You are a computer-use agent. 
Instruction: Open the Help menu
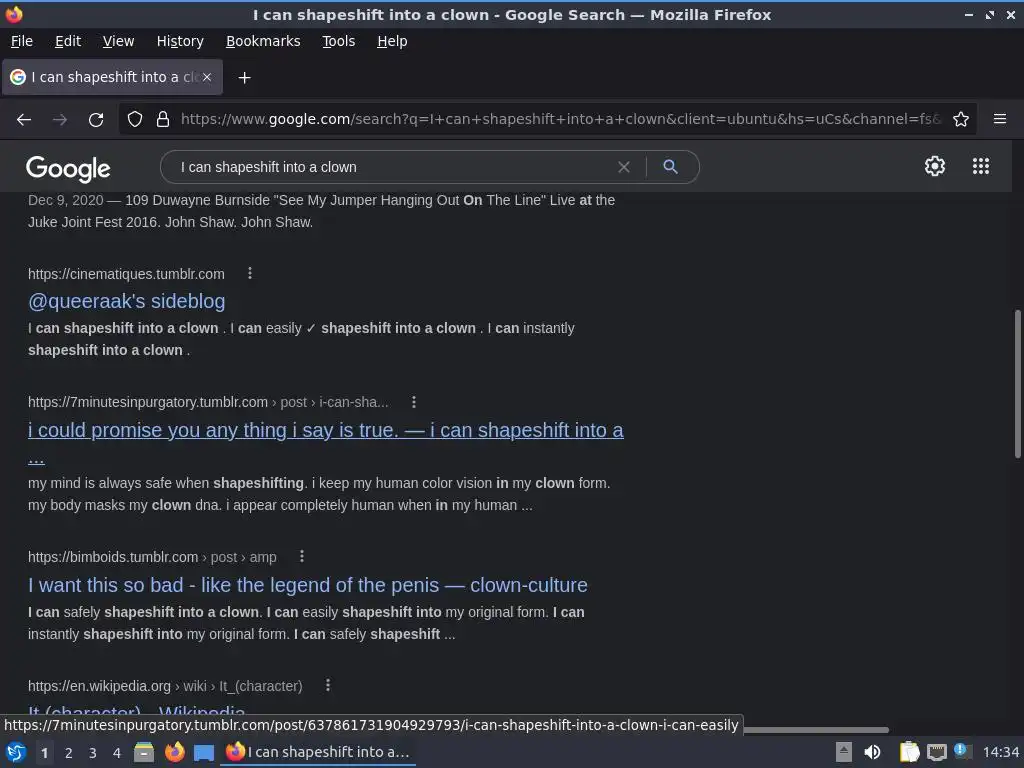392,41
